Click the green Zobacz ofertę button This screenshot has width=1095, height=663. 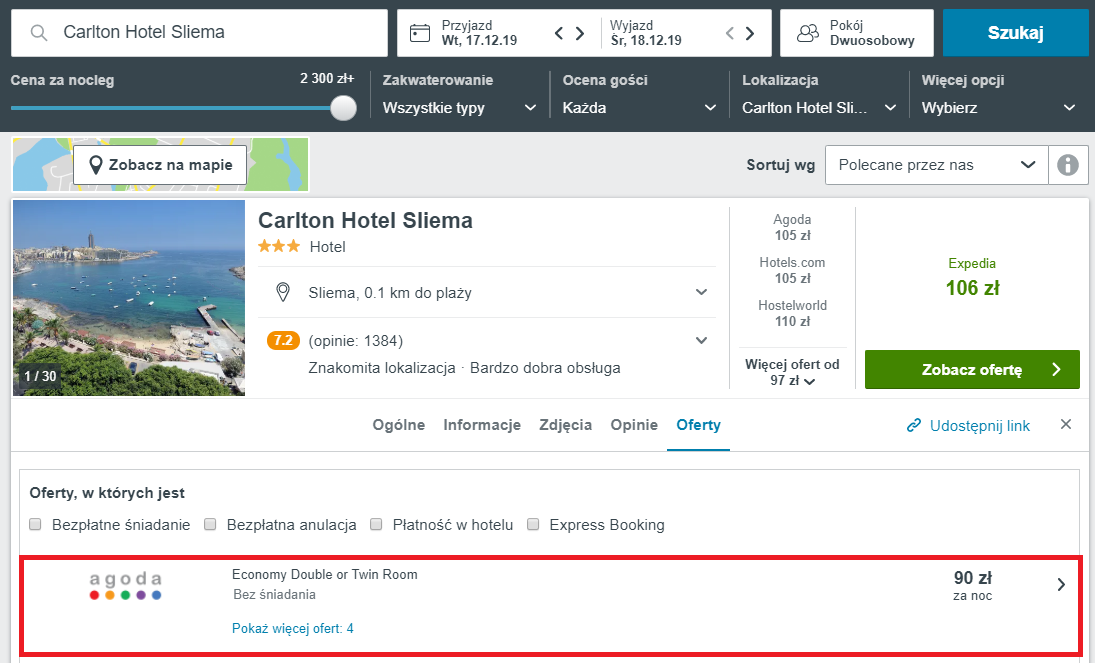pyautogui.click(x=972, y=370)
